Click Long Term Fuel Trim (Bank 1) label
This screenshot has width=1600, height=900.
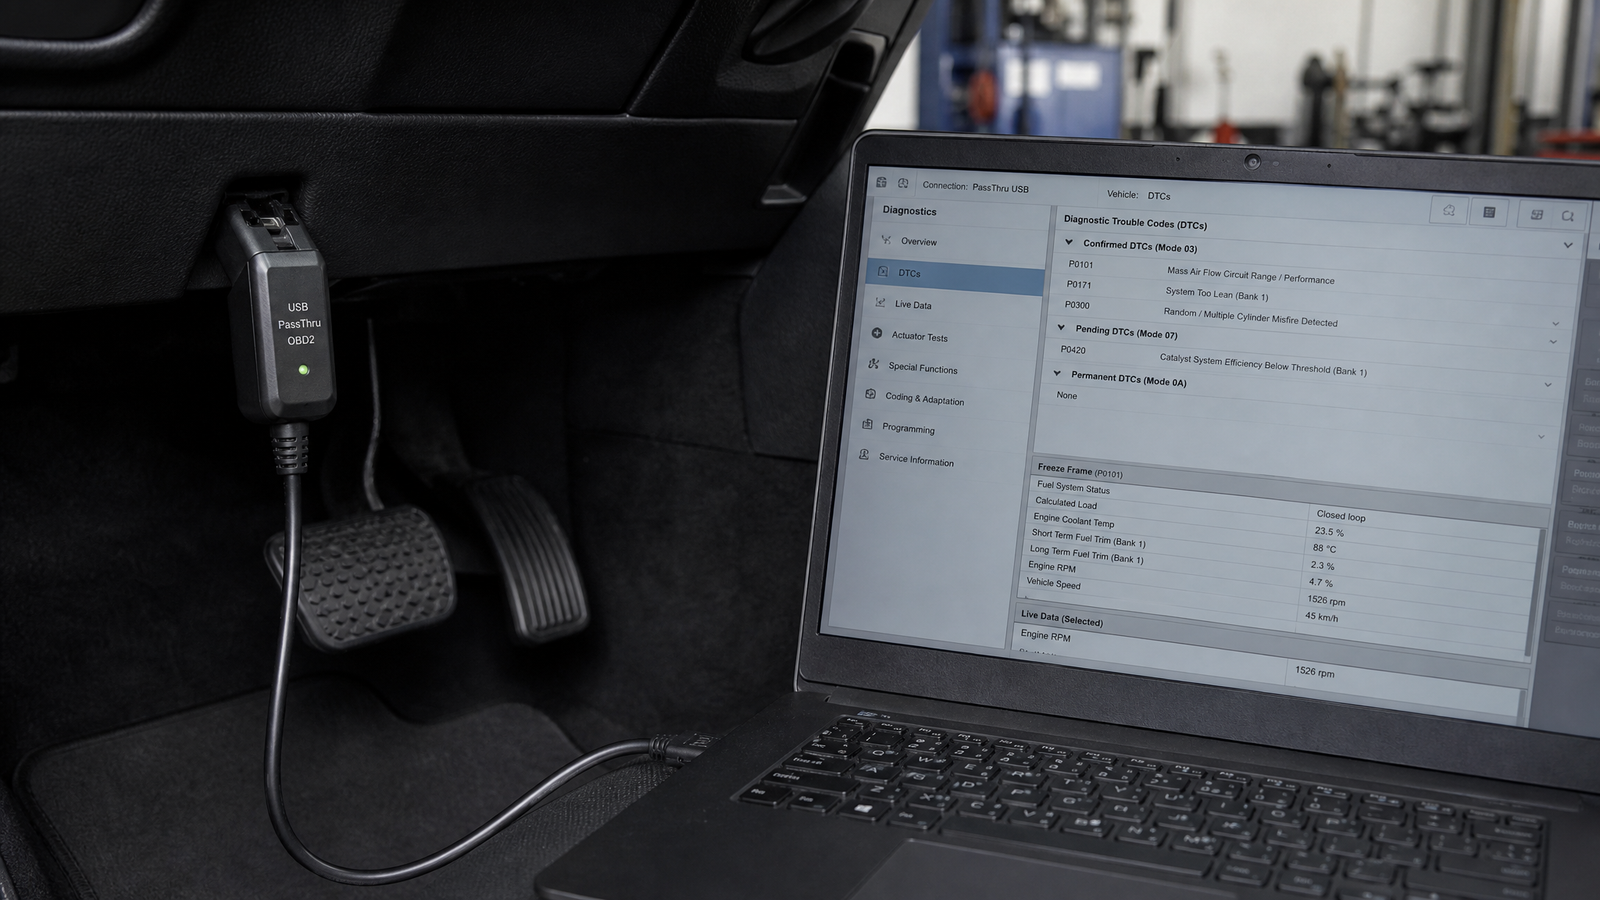tap(1086, 555)
